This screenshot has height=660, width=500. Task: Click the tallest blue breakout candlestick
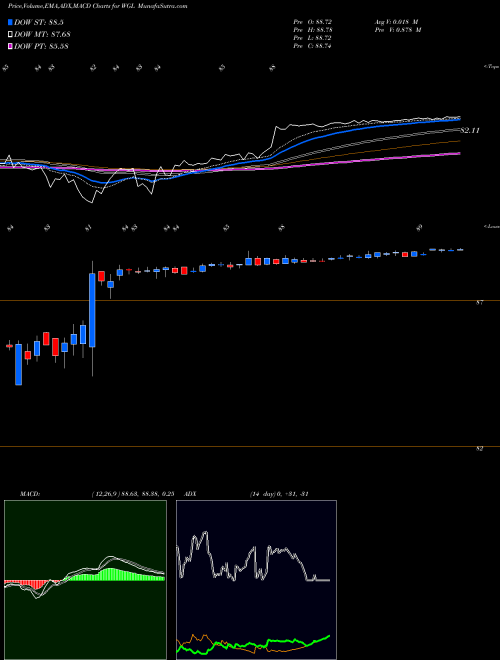pos(92,310)
